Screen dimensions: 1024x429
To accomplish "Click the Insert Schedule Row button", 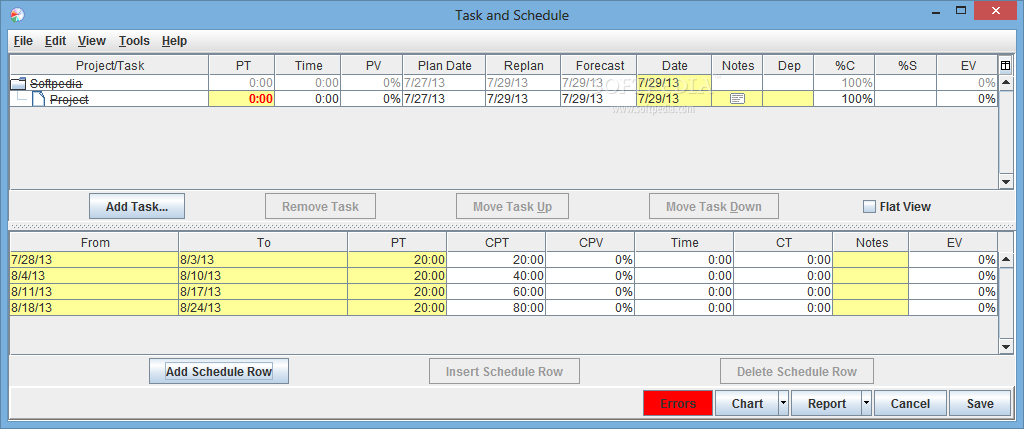I will 504,371.
